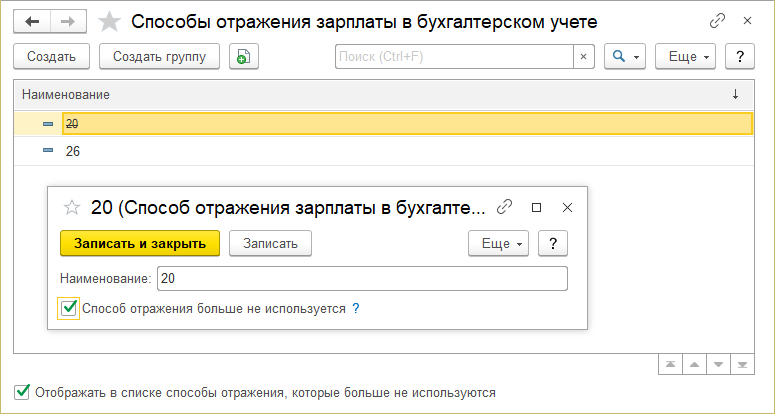
Task: Add the list window to favorites
Action: click(x=112, y=21)
